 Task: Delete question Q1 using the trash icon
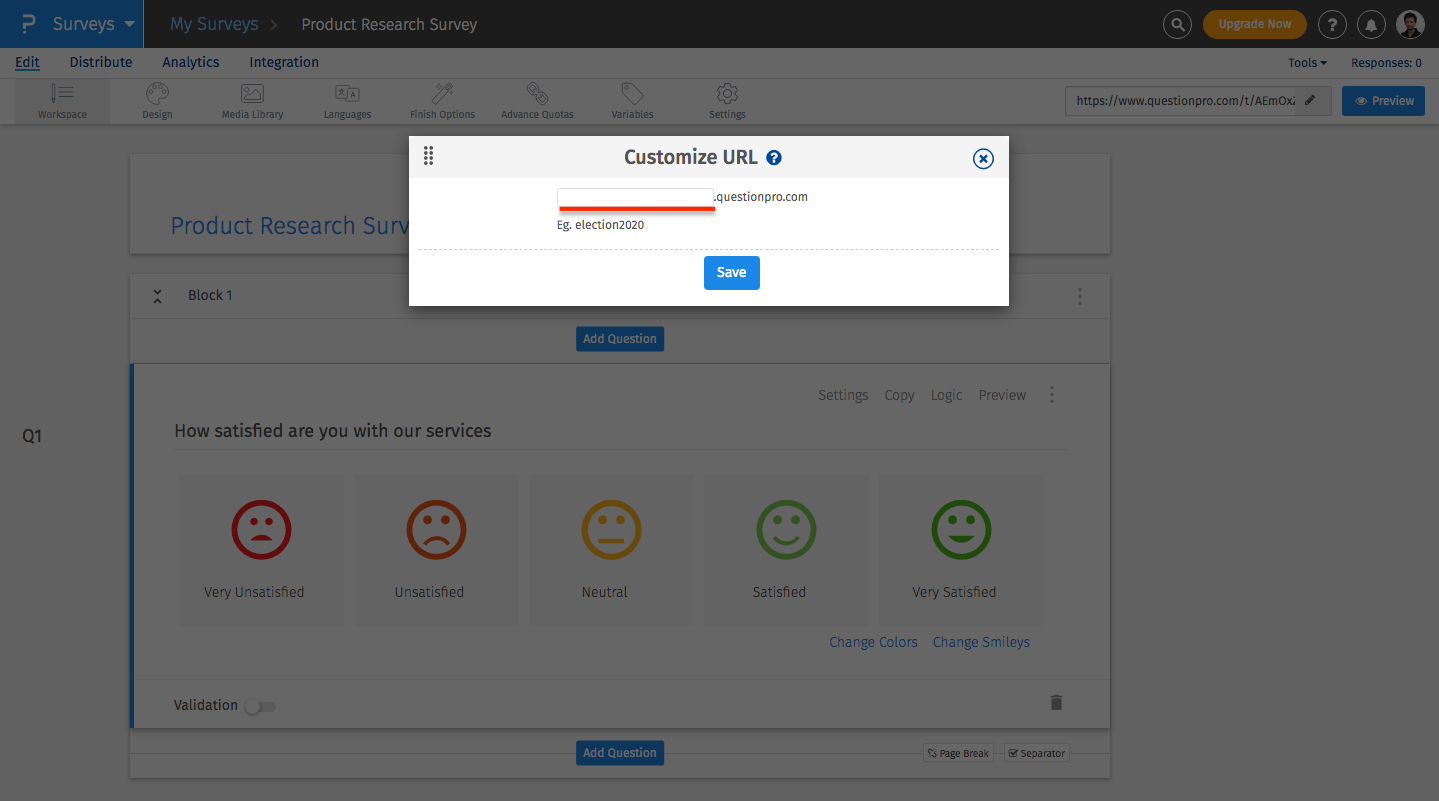[1055, 702]
